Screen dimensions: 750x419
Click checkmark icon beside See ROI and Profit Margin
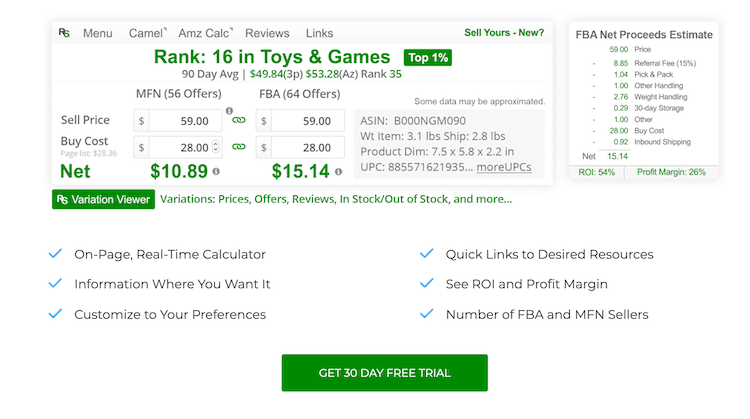point(427,284)
